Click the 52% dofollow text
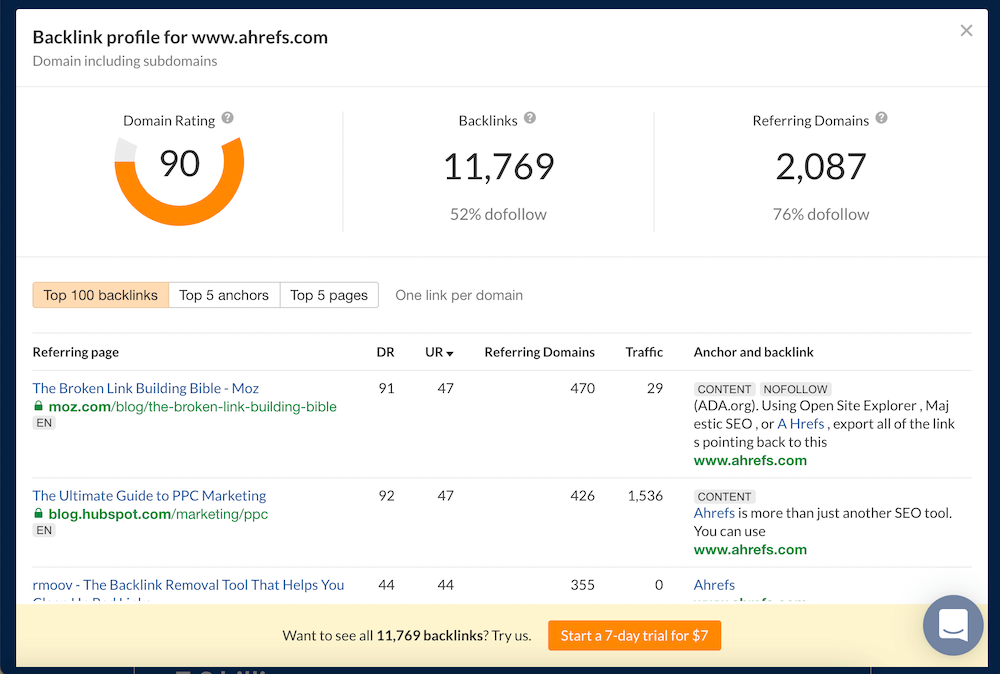 point(498,214)
